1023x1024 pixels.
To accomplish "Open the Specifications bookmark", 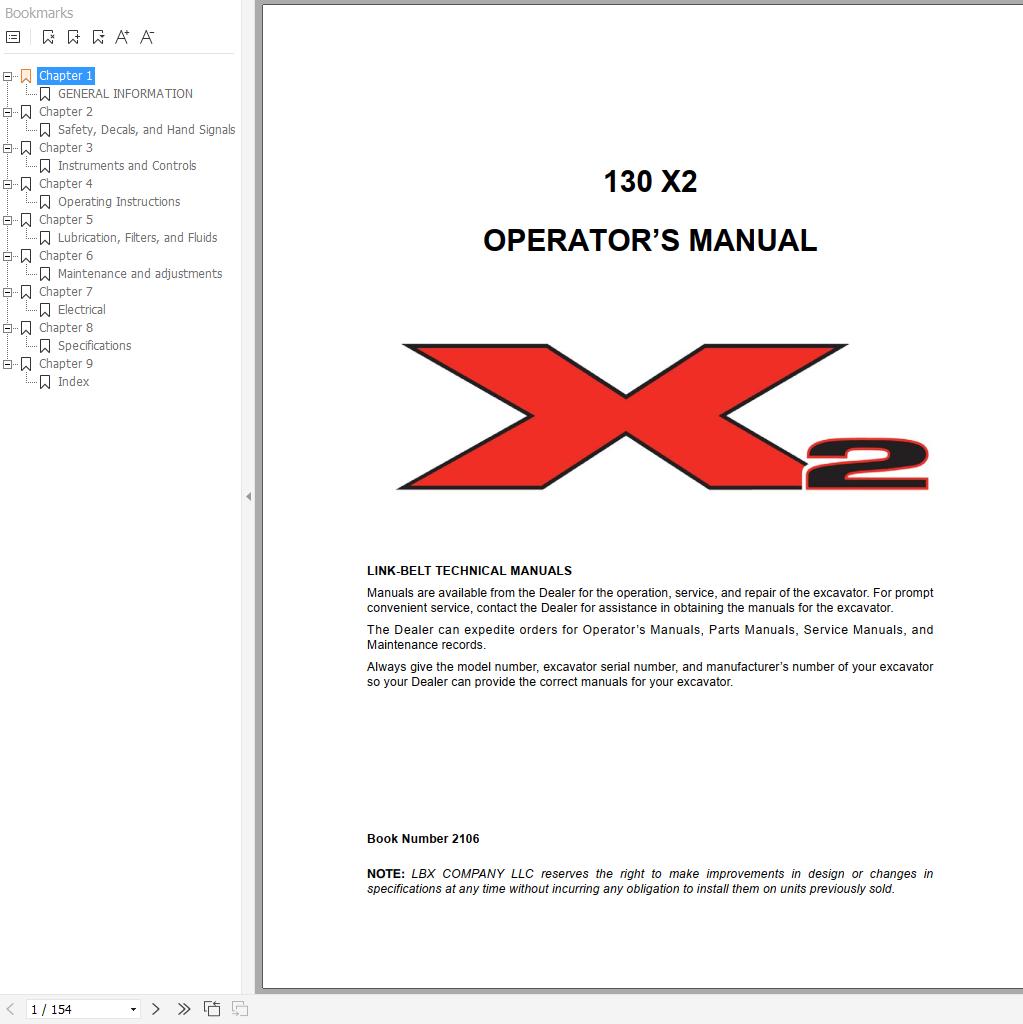I will pyautogui.click(x=95, y=345).
